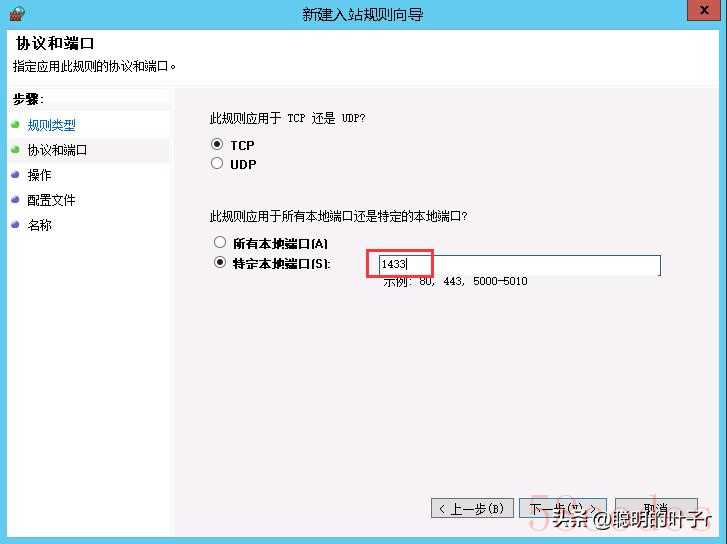The image size is (727, 544).
Task: Click purple bullet beside 操作 step
Action: tap(15, 175)
